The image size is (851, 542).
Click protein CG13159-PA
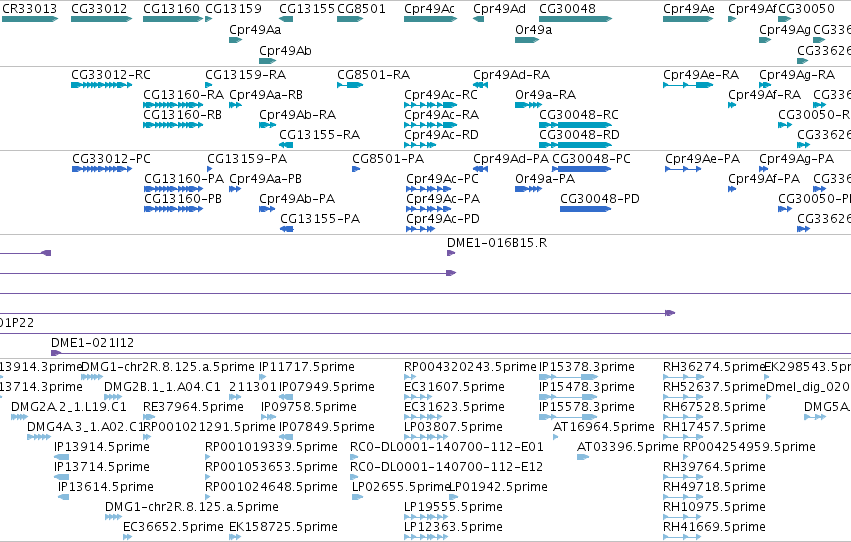(x=247, y=159)
